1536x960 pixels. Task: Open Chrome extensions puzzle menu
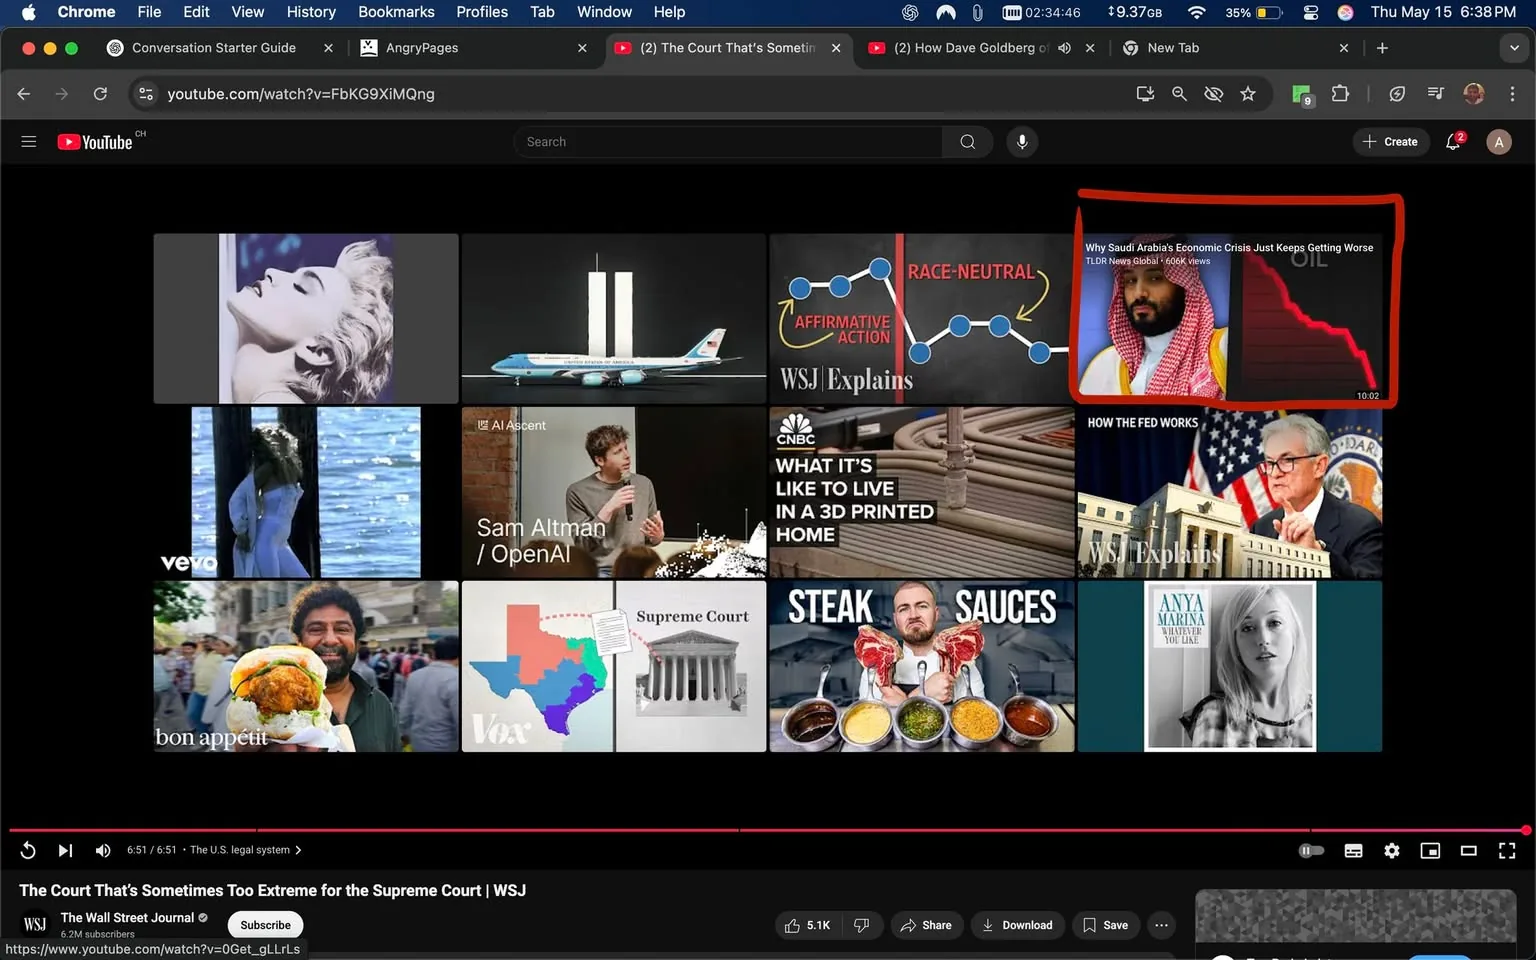click(1340, 93)
